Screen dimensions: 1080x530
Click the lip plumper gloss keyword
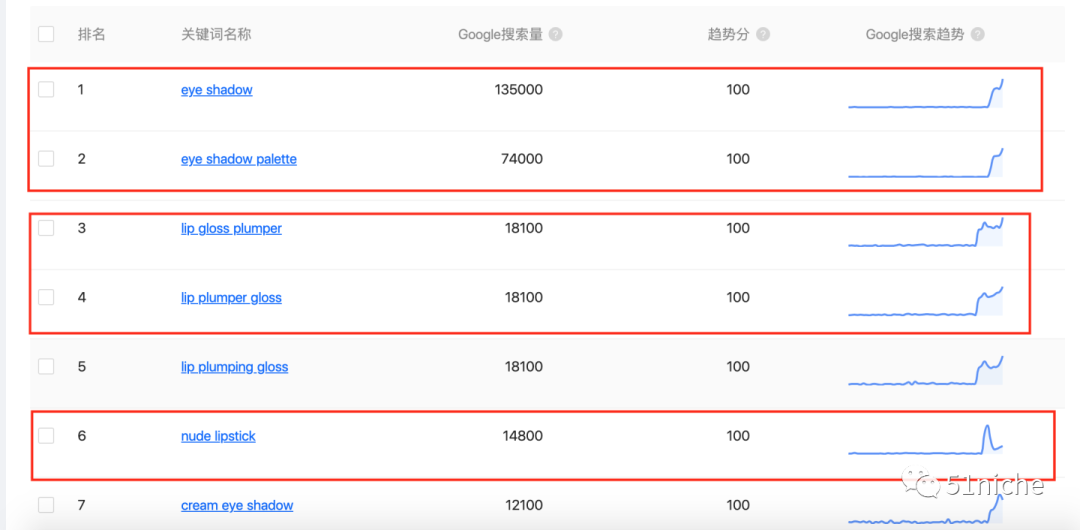[x=231, y=297]
